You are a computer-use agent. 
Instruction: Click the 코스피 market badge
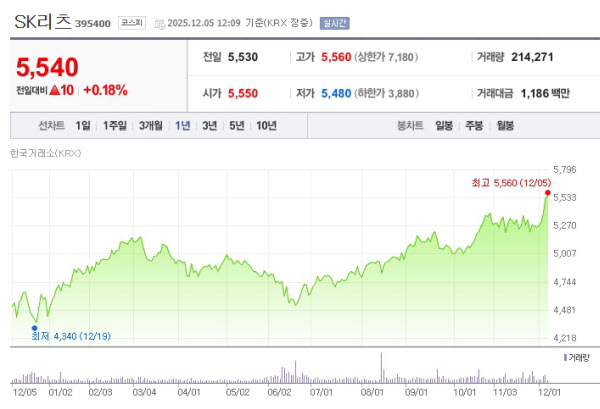(x=130, y=21)
